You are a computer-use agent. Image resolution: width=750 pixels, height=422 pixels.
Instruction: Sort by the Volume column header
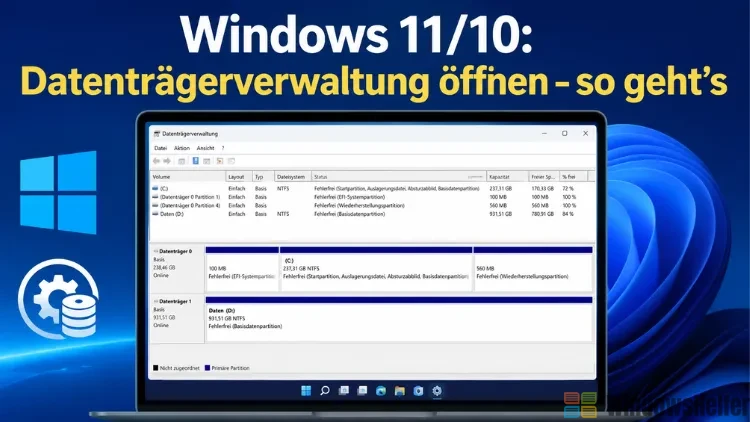point(188,177)
